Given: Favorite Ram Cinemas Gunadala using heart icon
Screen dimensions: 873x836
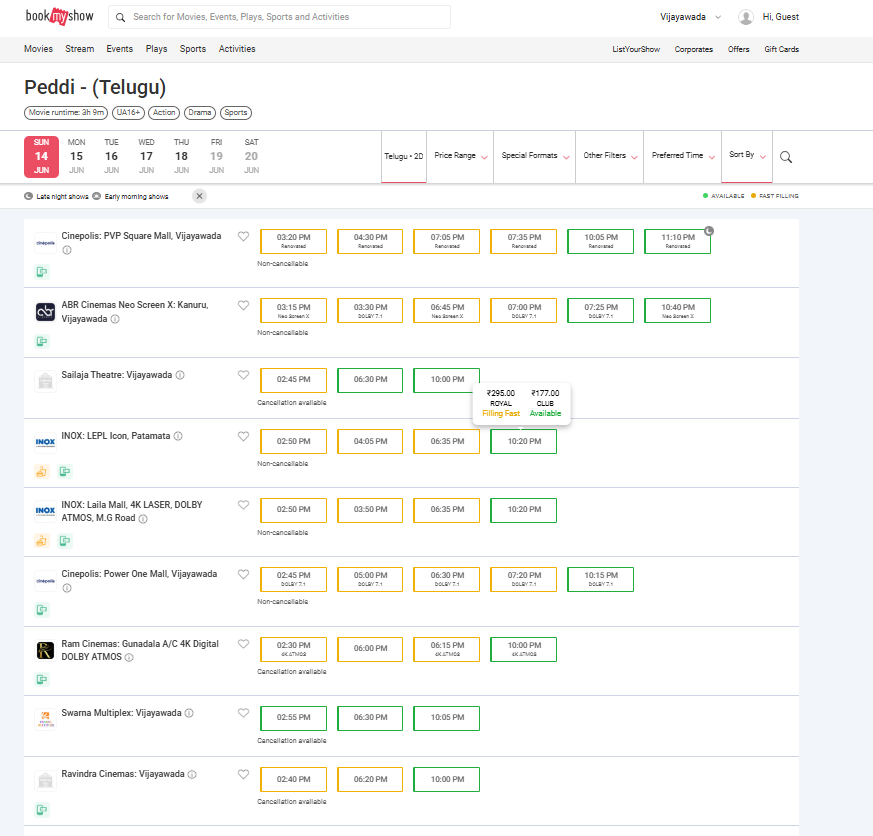Looking at the screenshot, I should (x=243, y=643).
